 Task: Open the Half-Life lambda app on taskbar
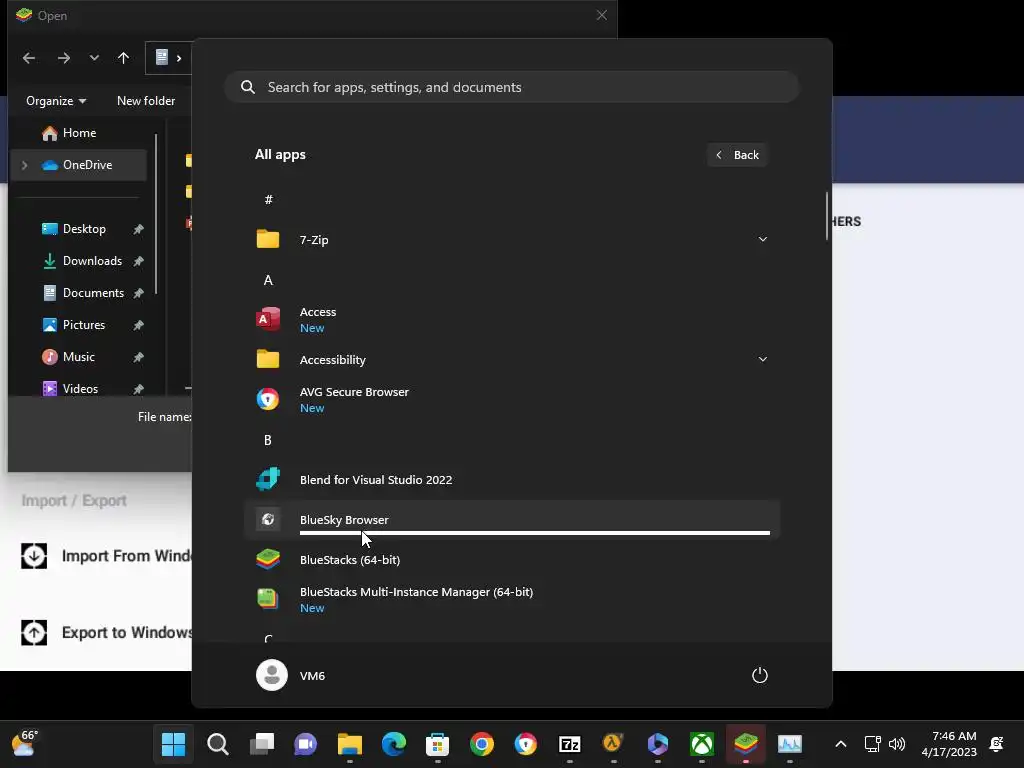point(613,744)
